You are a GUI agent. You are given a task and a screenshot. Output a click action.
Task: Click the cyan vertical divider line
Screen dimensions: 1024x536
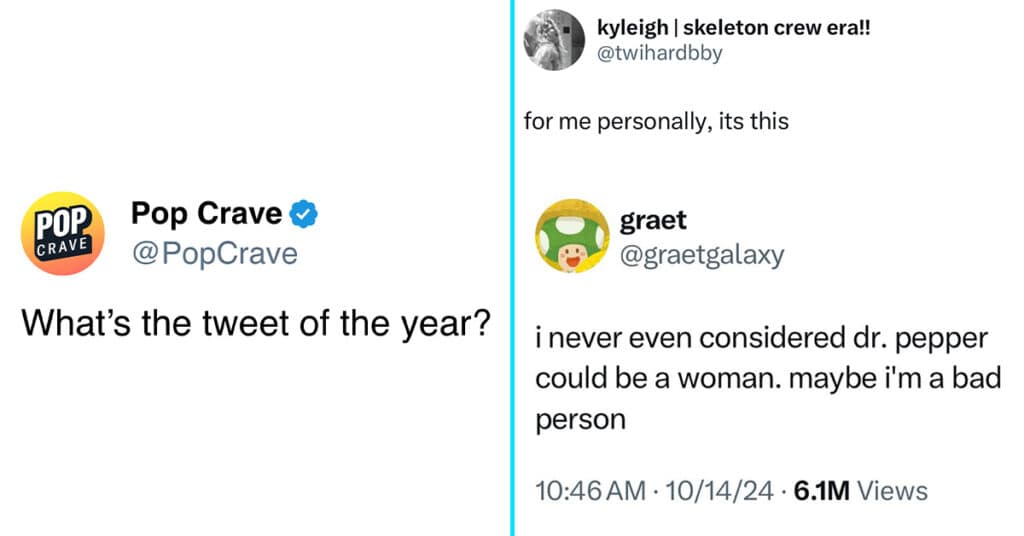pyautogui.click(x=513, y=268)
